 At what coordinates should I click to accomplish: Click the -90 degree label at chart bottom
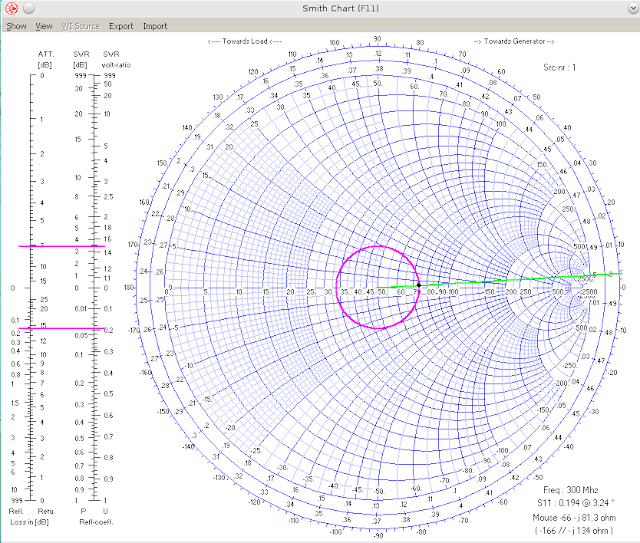click(x=378, y=536)
